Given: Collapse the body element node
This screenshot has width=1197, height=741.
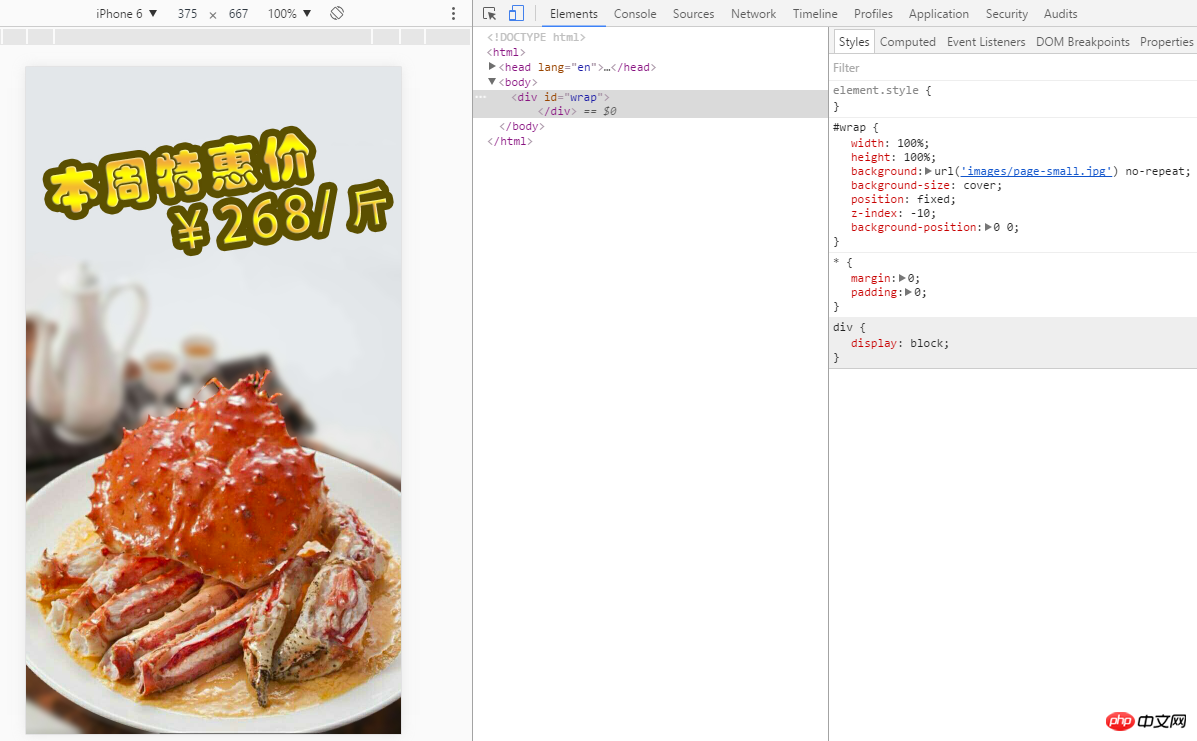Looking at the screenshot, I should [492, 81].
